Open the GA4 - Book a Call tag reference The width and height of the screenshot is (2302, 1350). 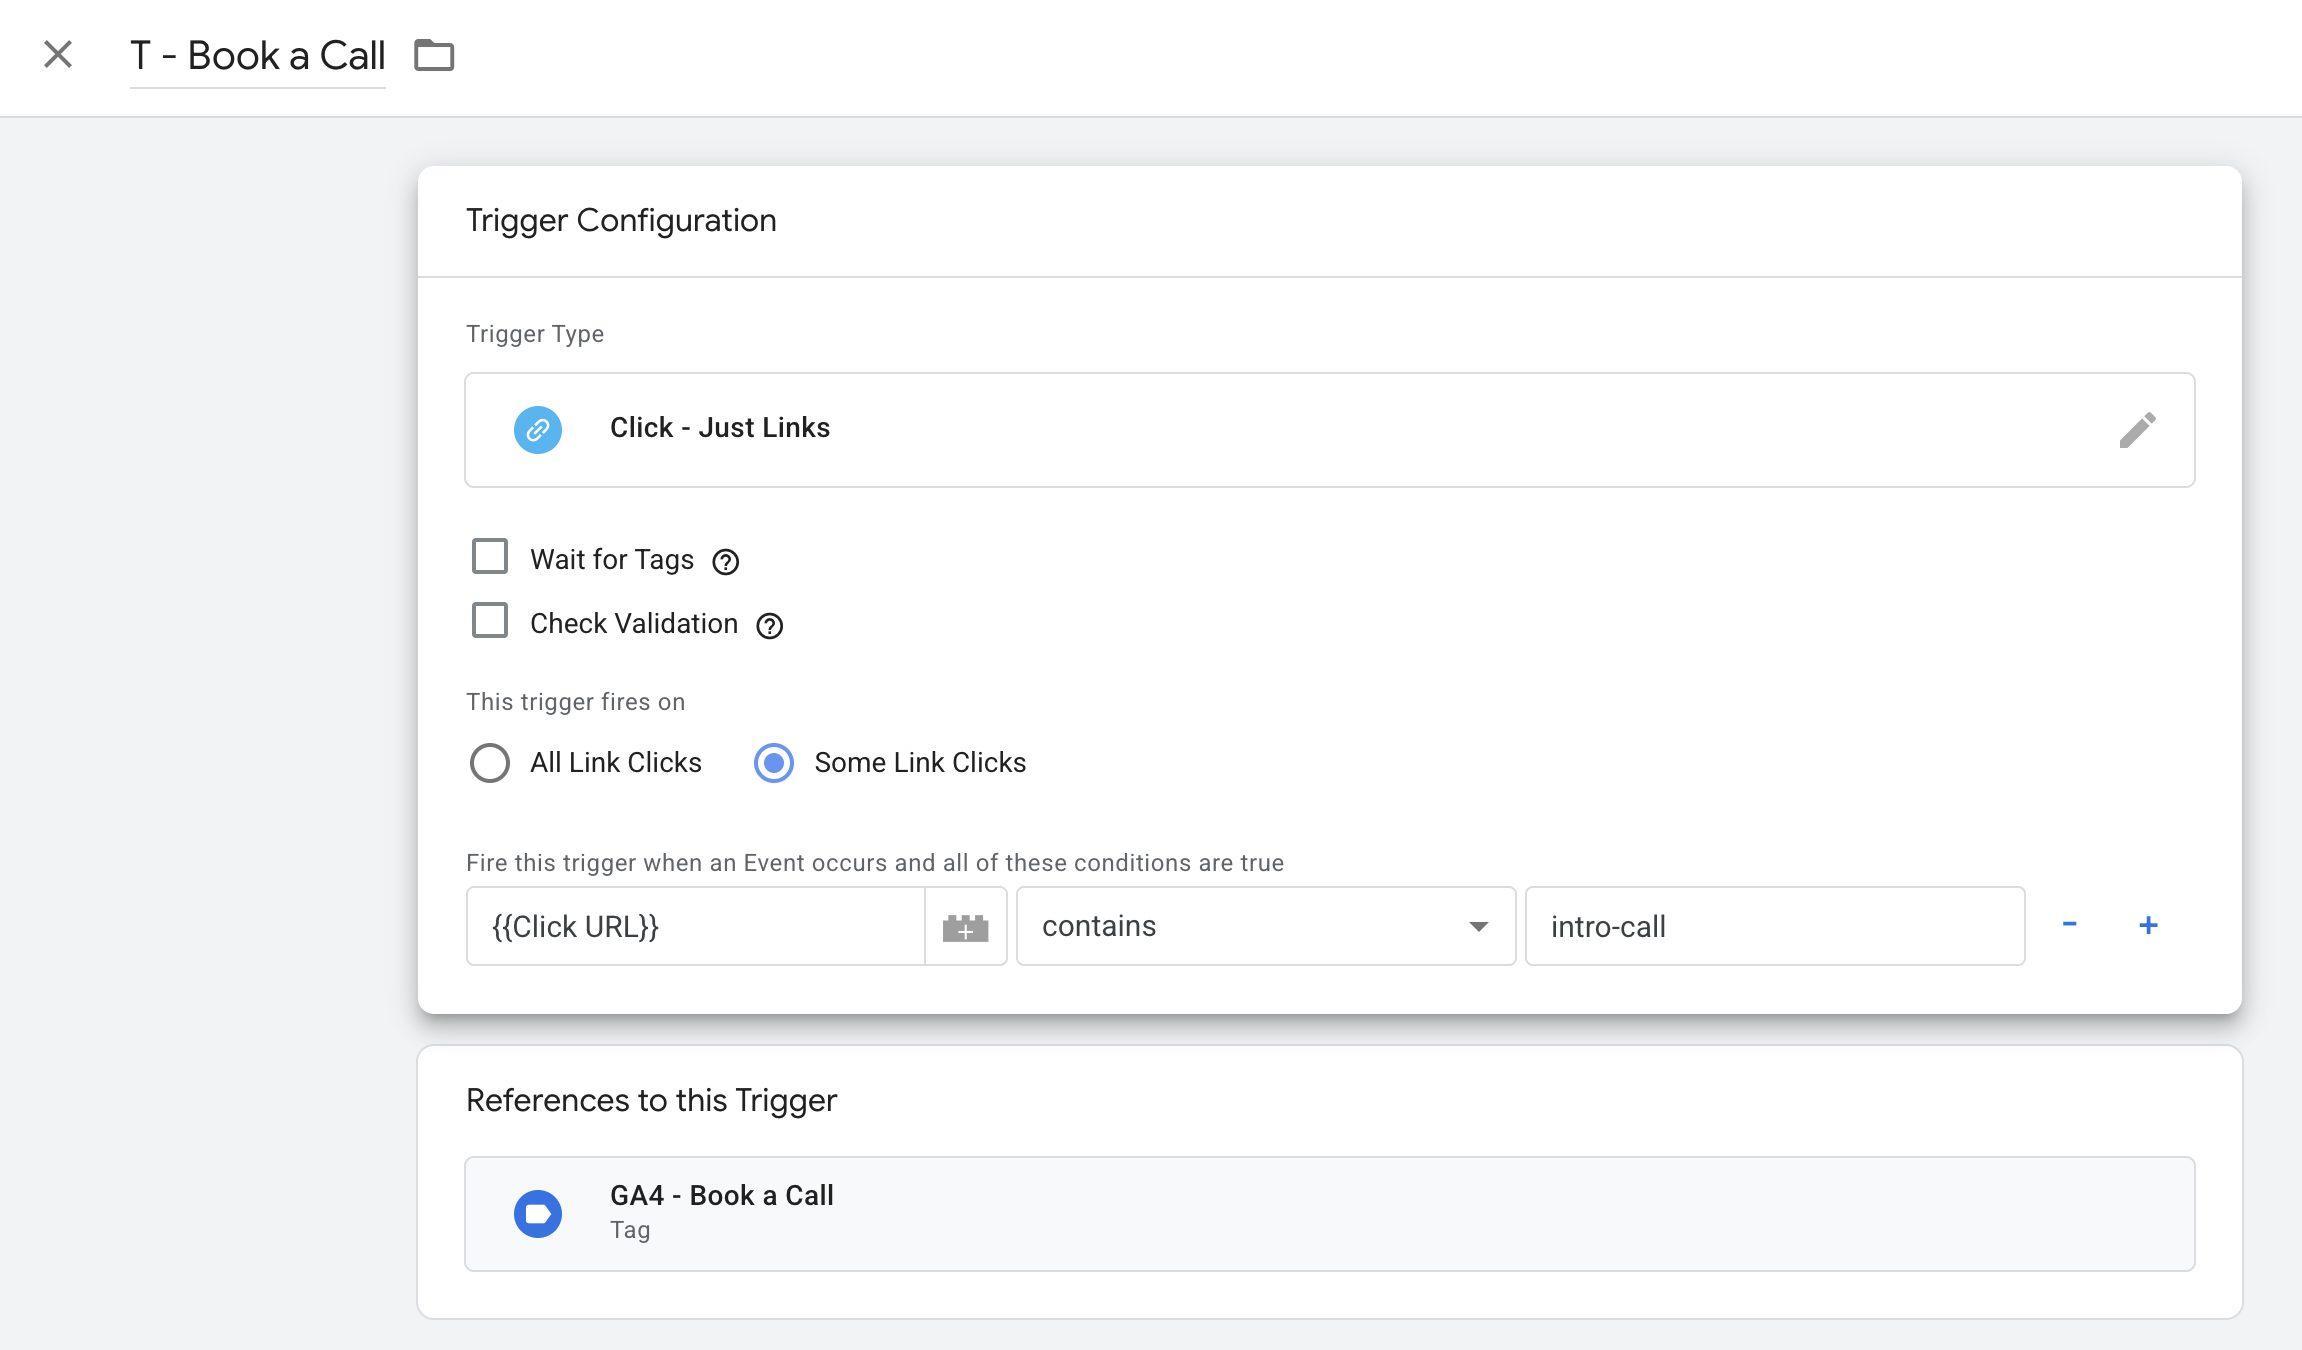[x=1330, y=1214]
